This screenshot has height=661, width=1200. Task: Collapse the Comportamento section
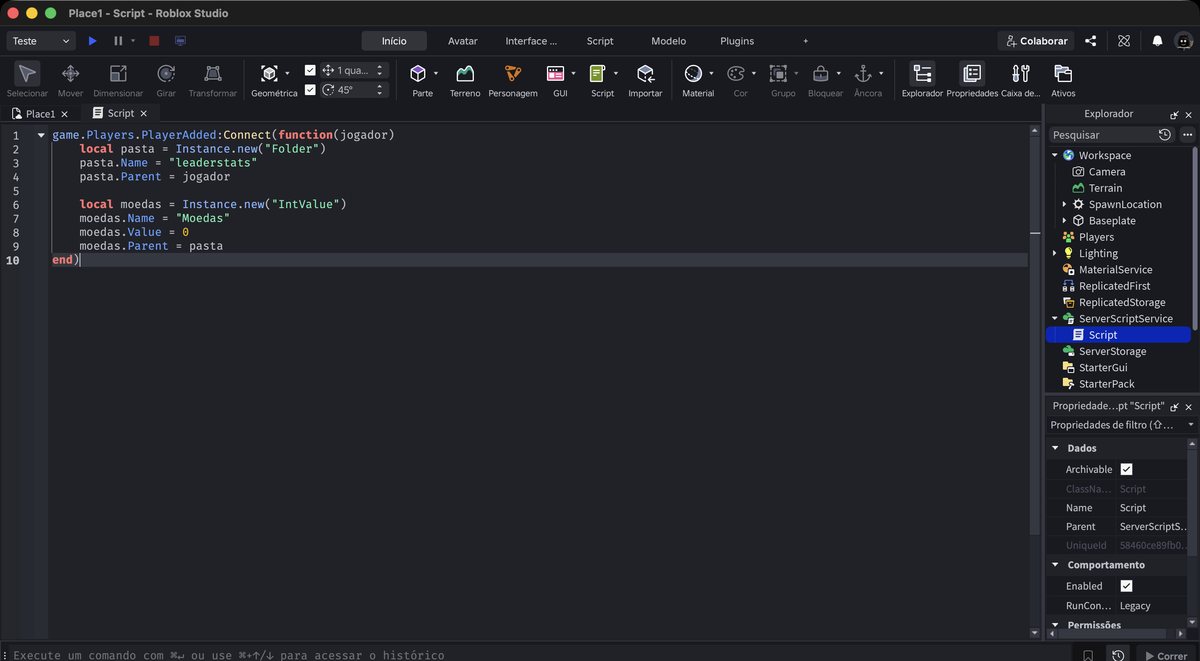pyautogui.click(x=1054, y=565)
